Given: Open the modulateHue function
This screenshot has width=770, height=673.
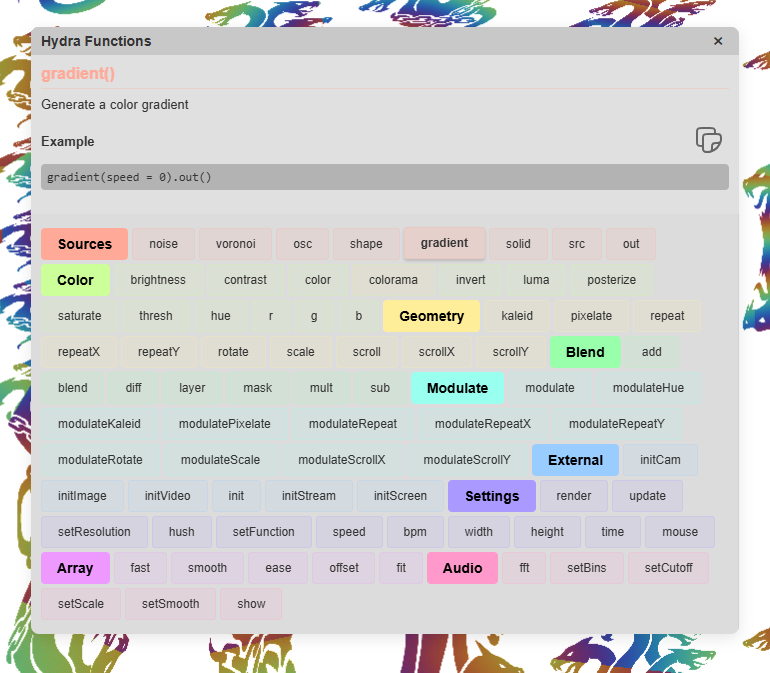Looking at the screenshot, I should click(648, 388).
